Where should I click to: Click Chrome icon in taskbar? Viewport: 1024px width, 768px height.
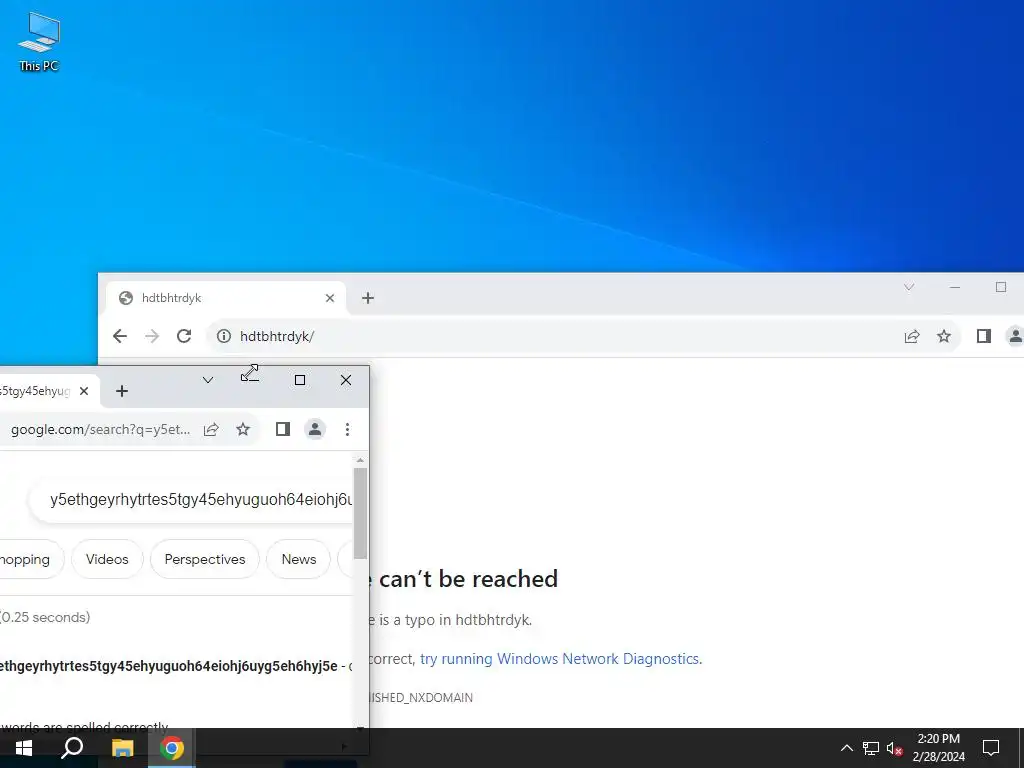(x=172, y=748)
